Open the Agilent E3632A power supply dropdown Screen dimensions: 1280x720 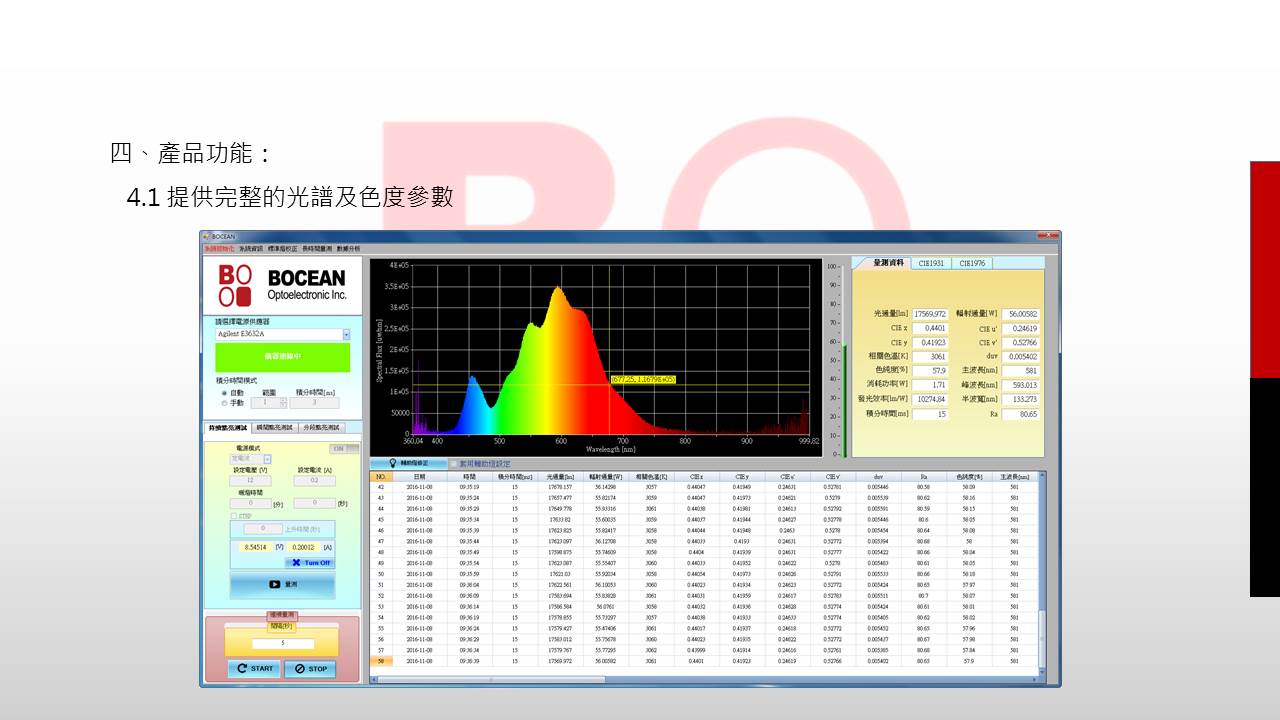click(346, 334)
